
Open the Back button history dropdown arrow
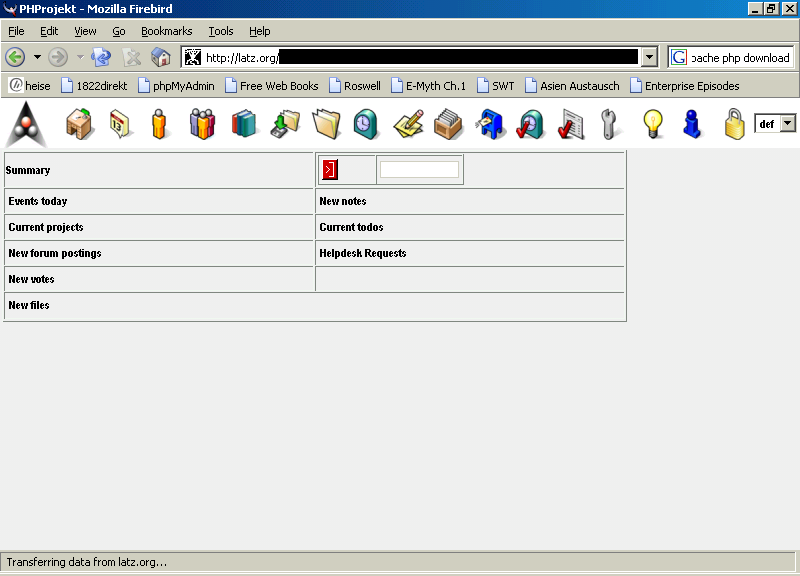(x=37, y=57)
